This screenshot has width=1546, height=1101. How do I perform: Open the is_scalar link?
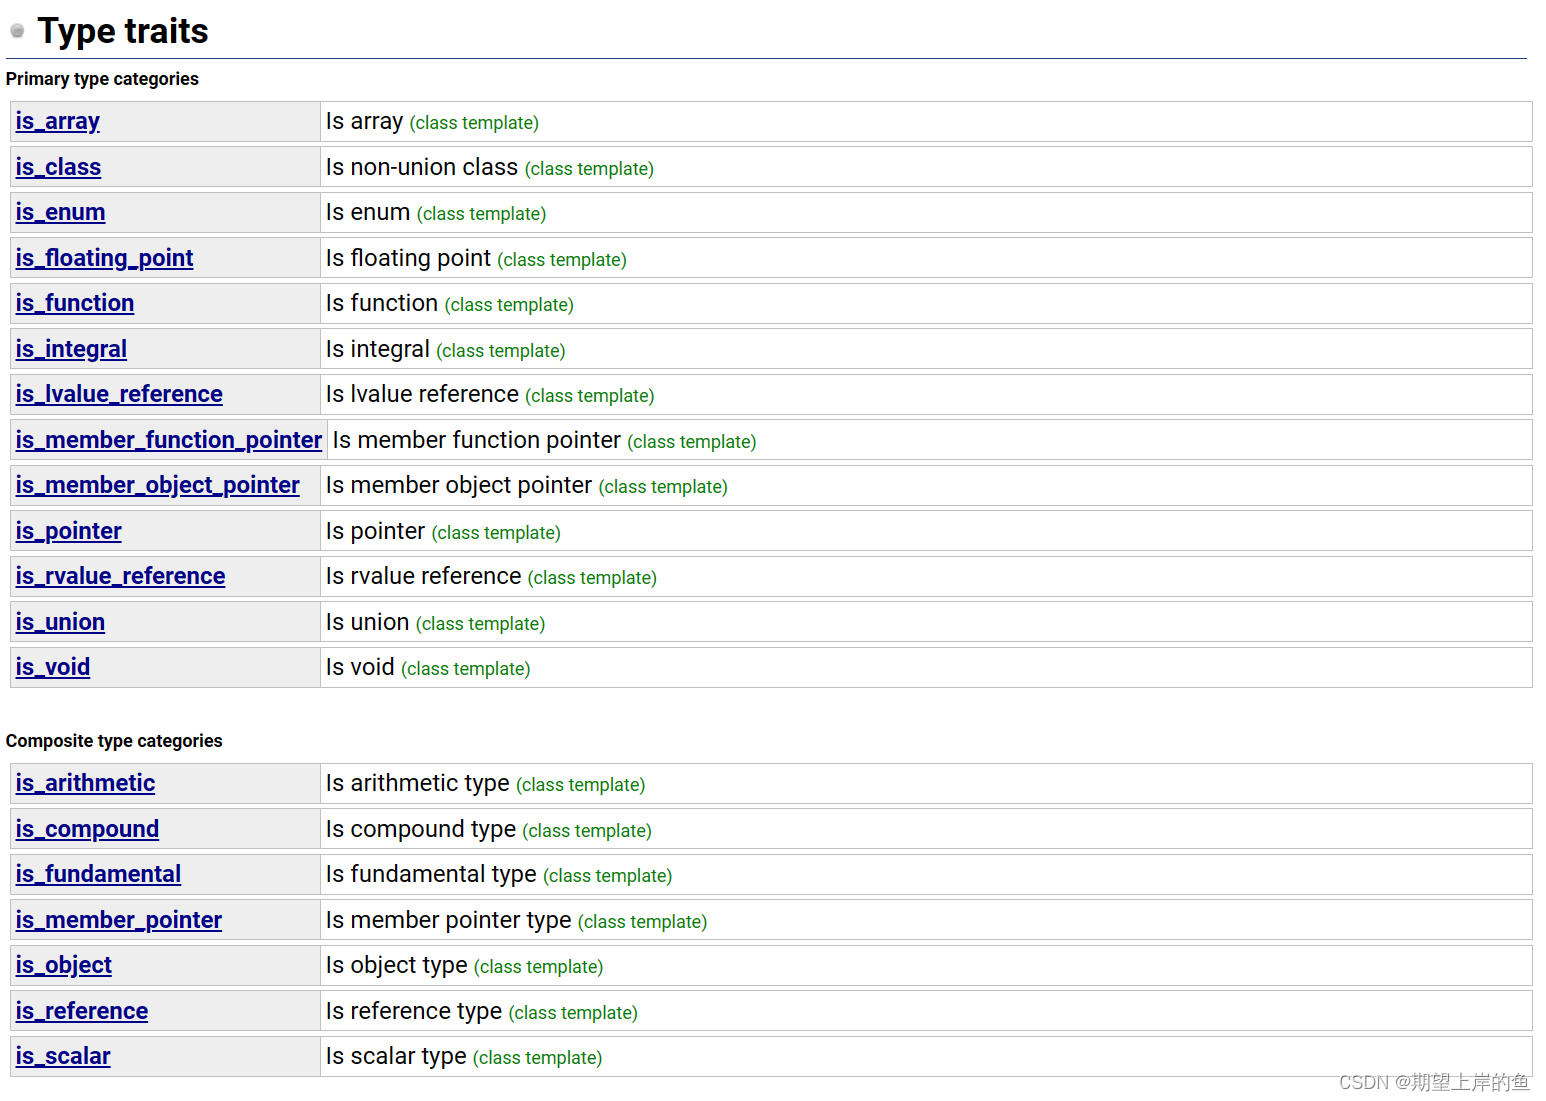coord(62,1057)
